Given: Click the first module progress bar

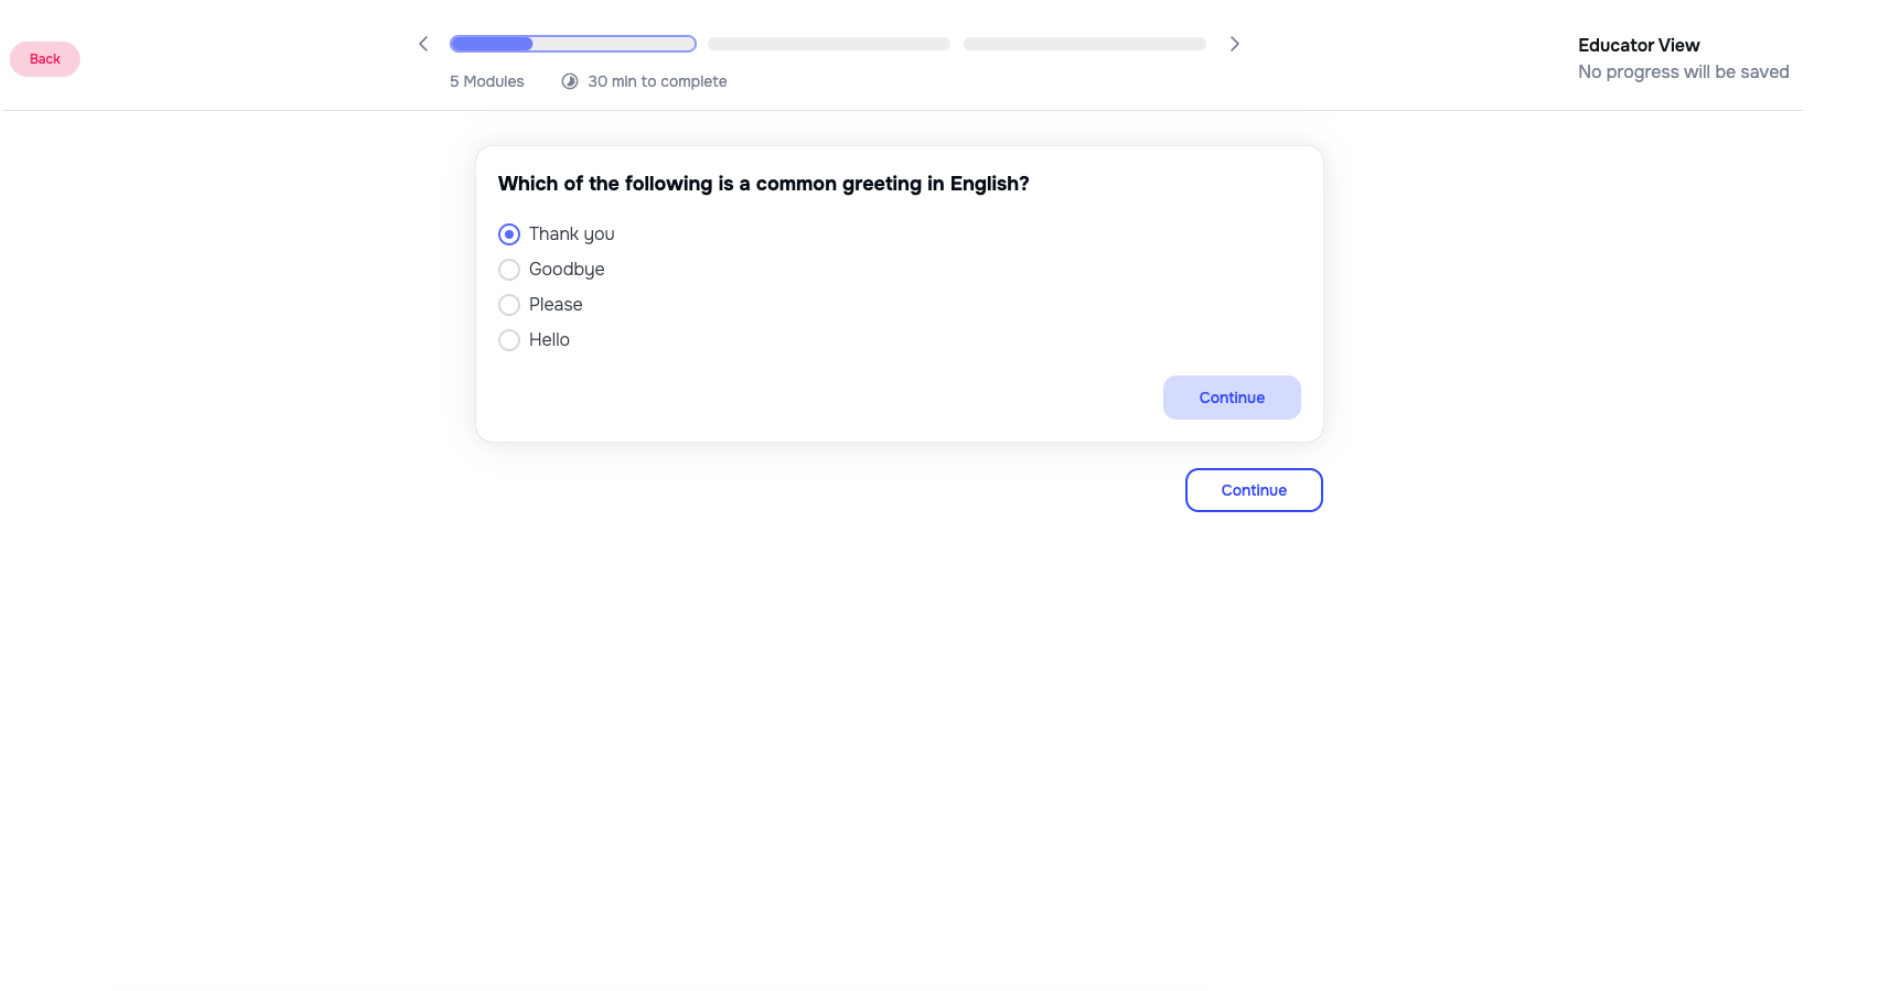Looking at the screenshot, I should tap(573, 43).
